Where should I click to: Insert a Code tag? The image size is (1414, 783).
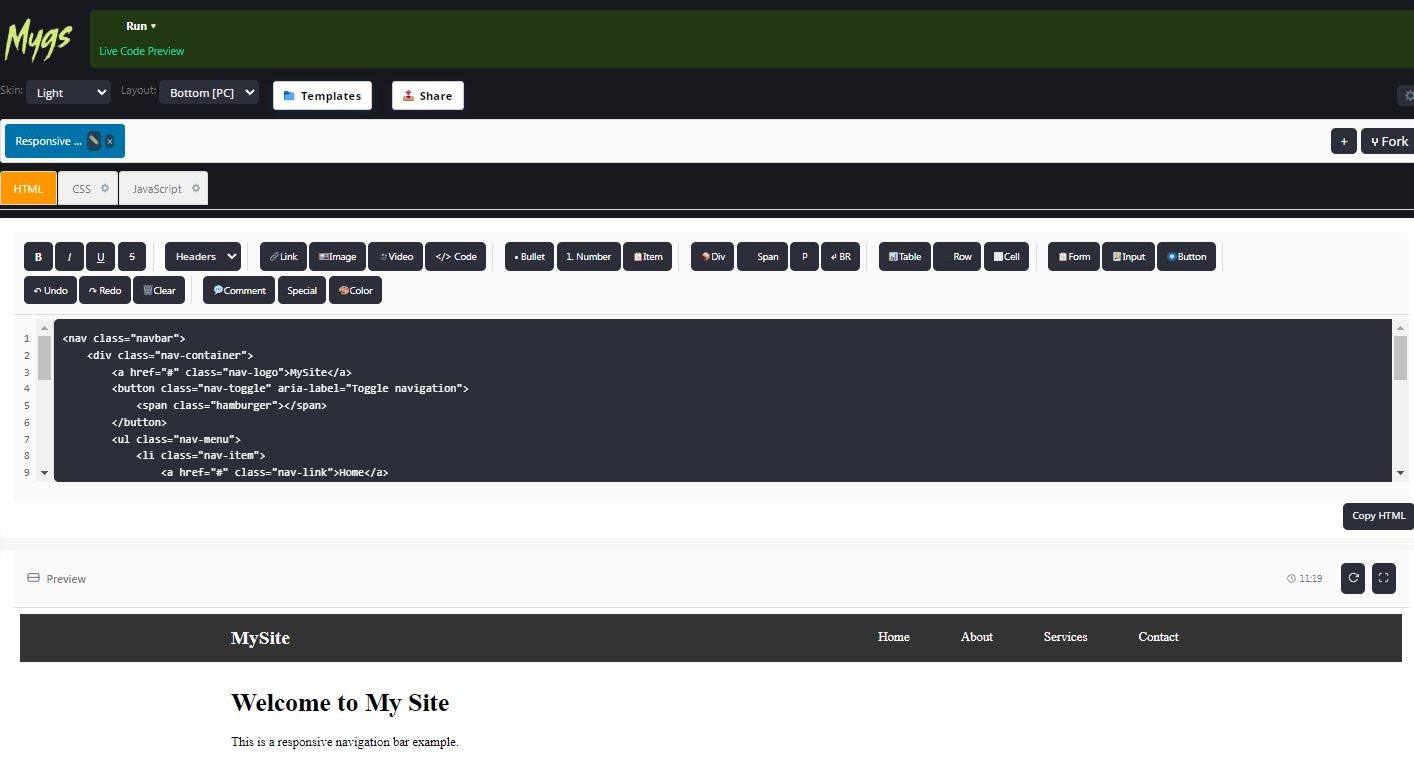456,257
